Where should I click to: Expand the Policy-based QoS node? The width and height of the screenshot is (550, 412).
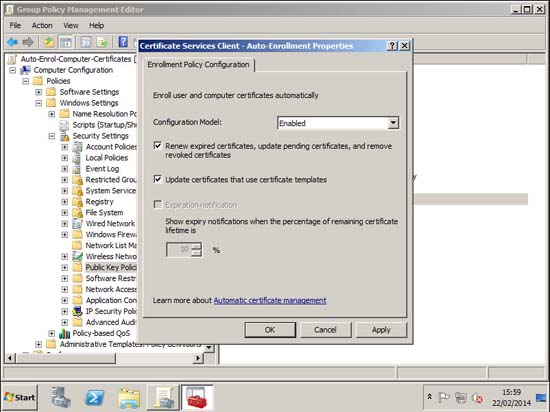pyautogui.click(x=52, y=333)
